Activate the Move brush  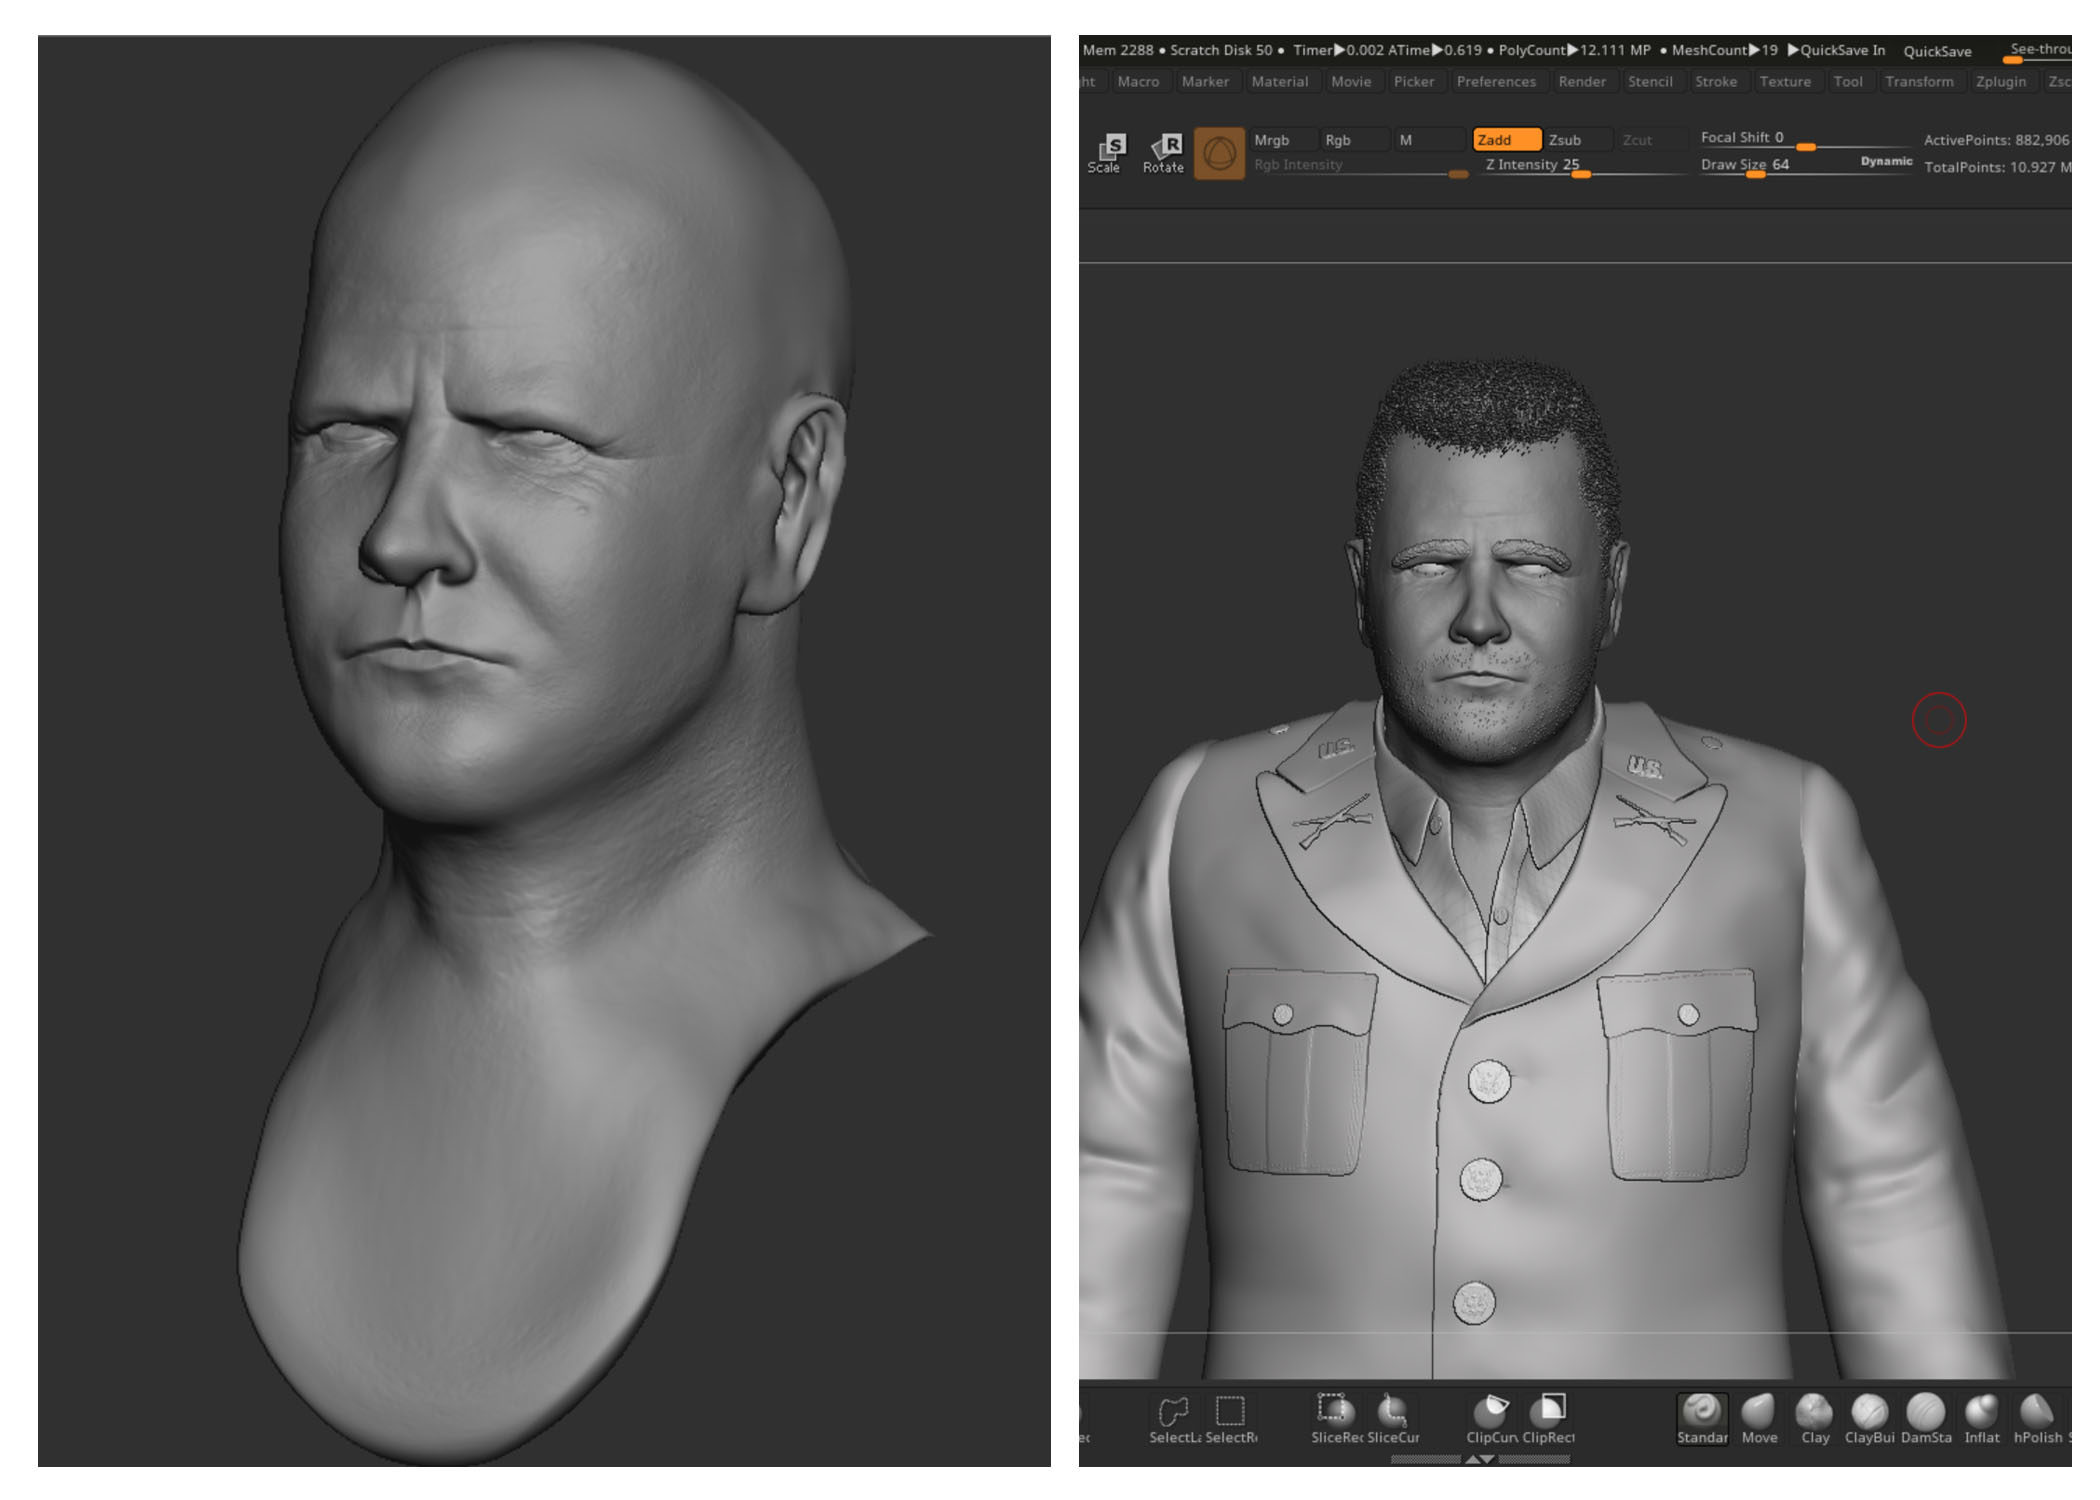tap(1759, 1420)
